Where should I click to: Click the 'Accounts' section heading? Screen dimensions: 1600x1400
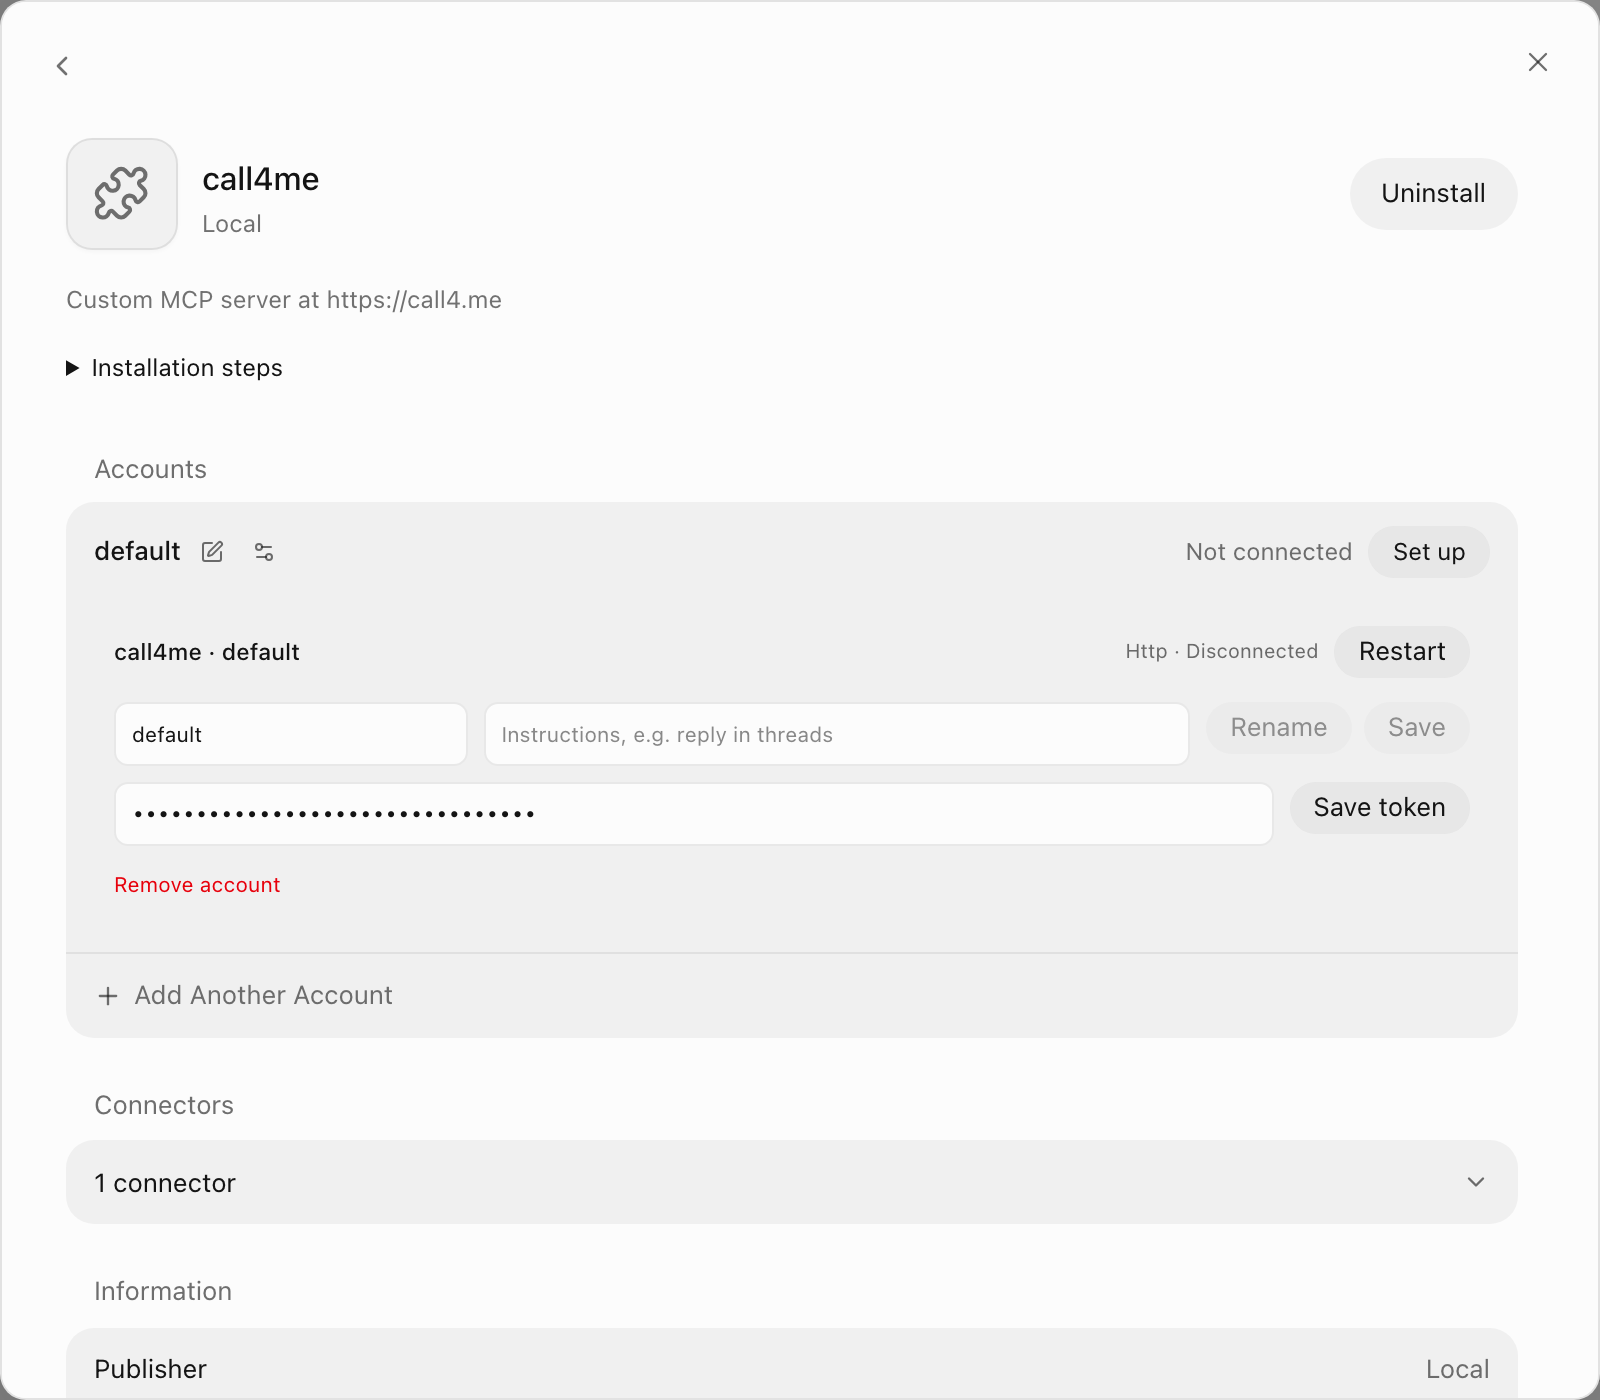[150, 470]
